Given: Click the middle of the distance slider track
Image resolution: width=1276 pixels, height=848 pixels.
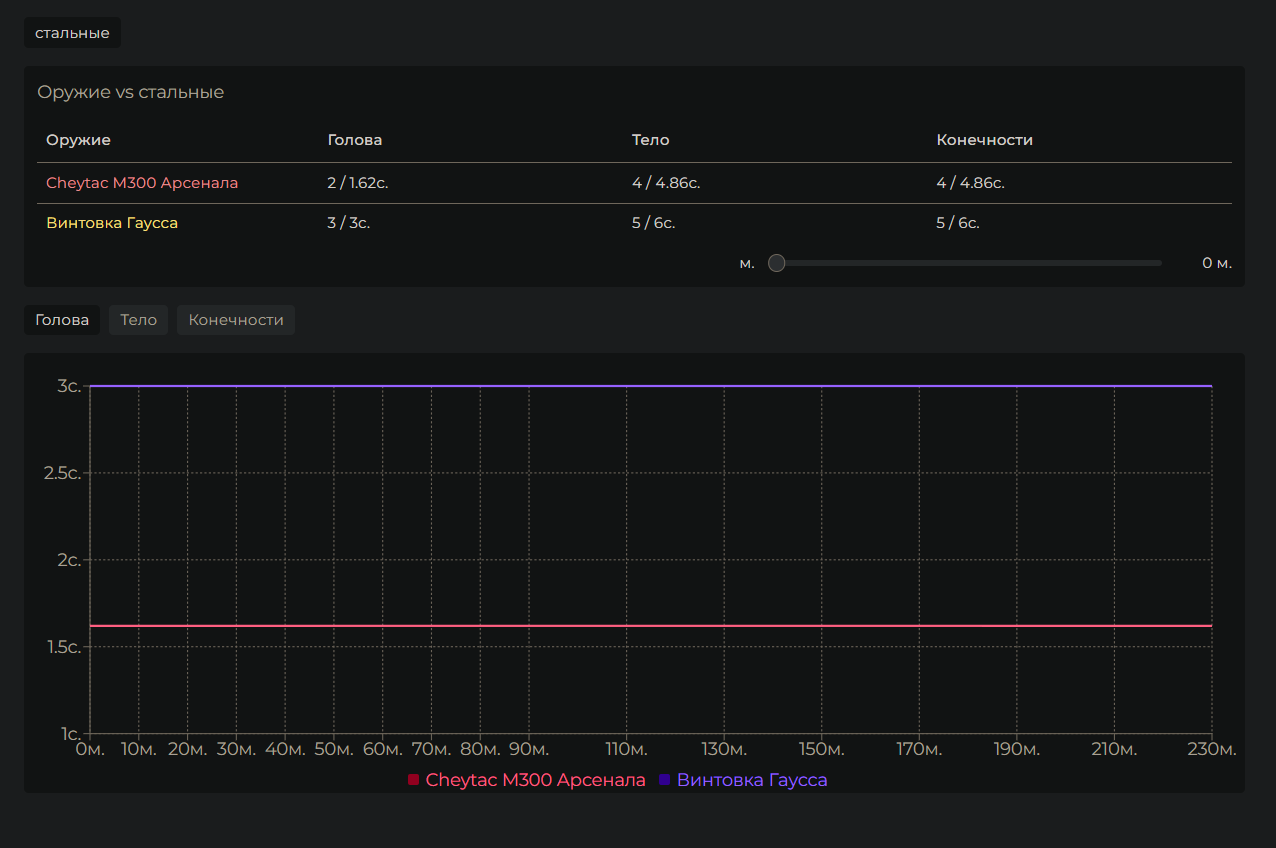Looking at the screenshot, I should point(968,263).
